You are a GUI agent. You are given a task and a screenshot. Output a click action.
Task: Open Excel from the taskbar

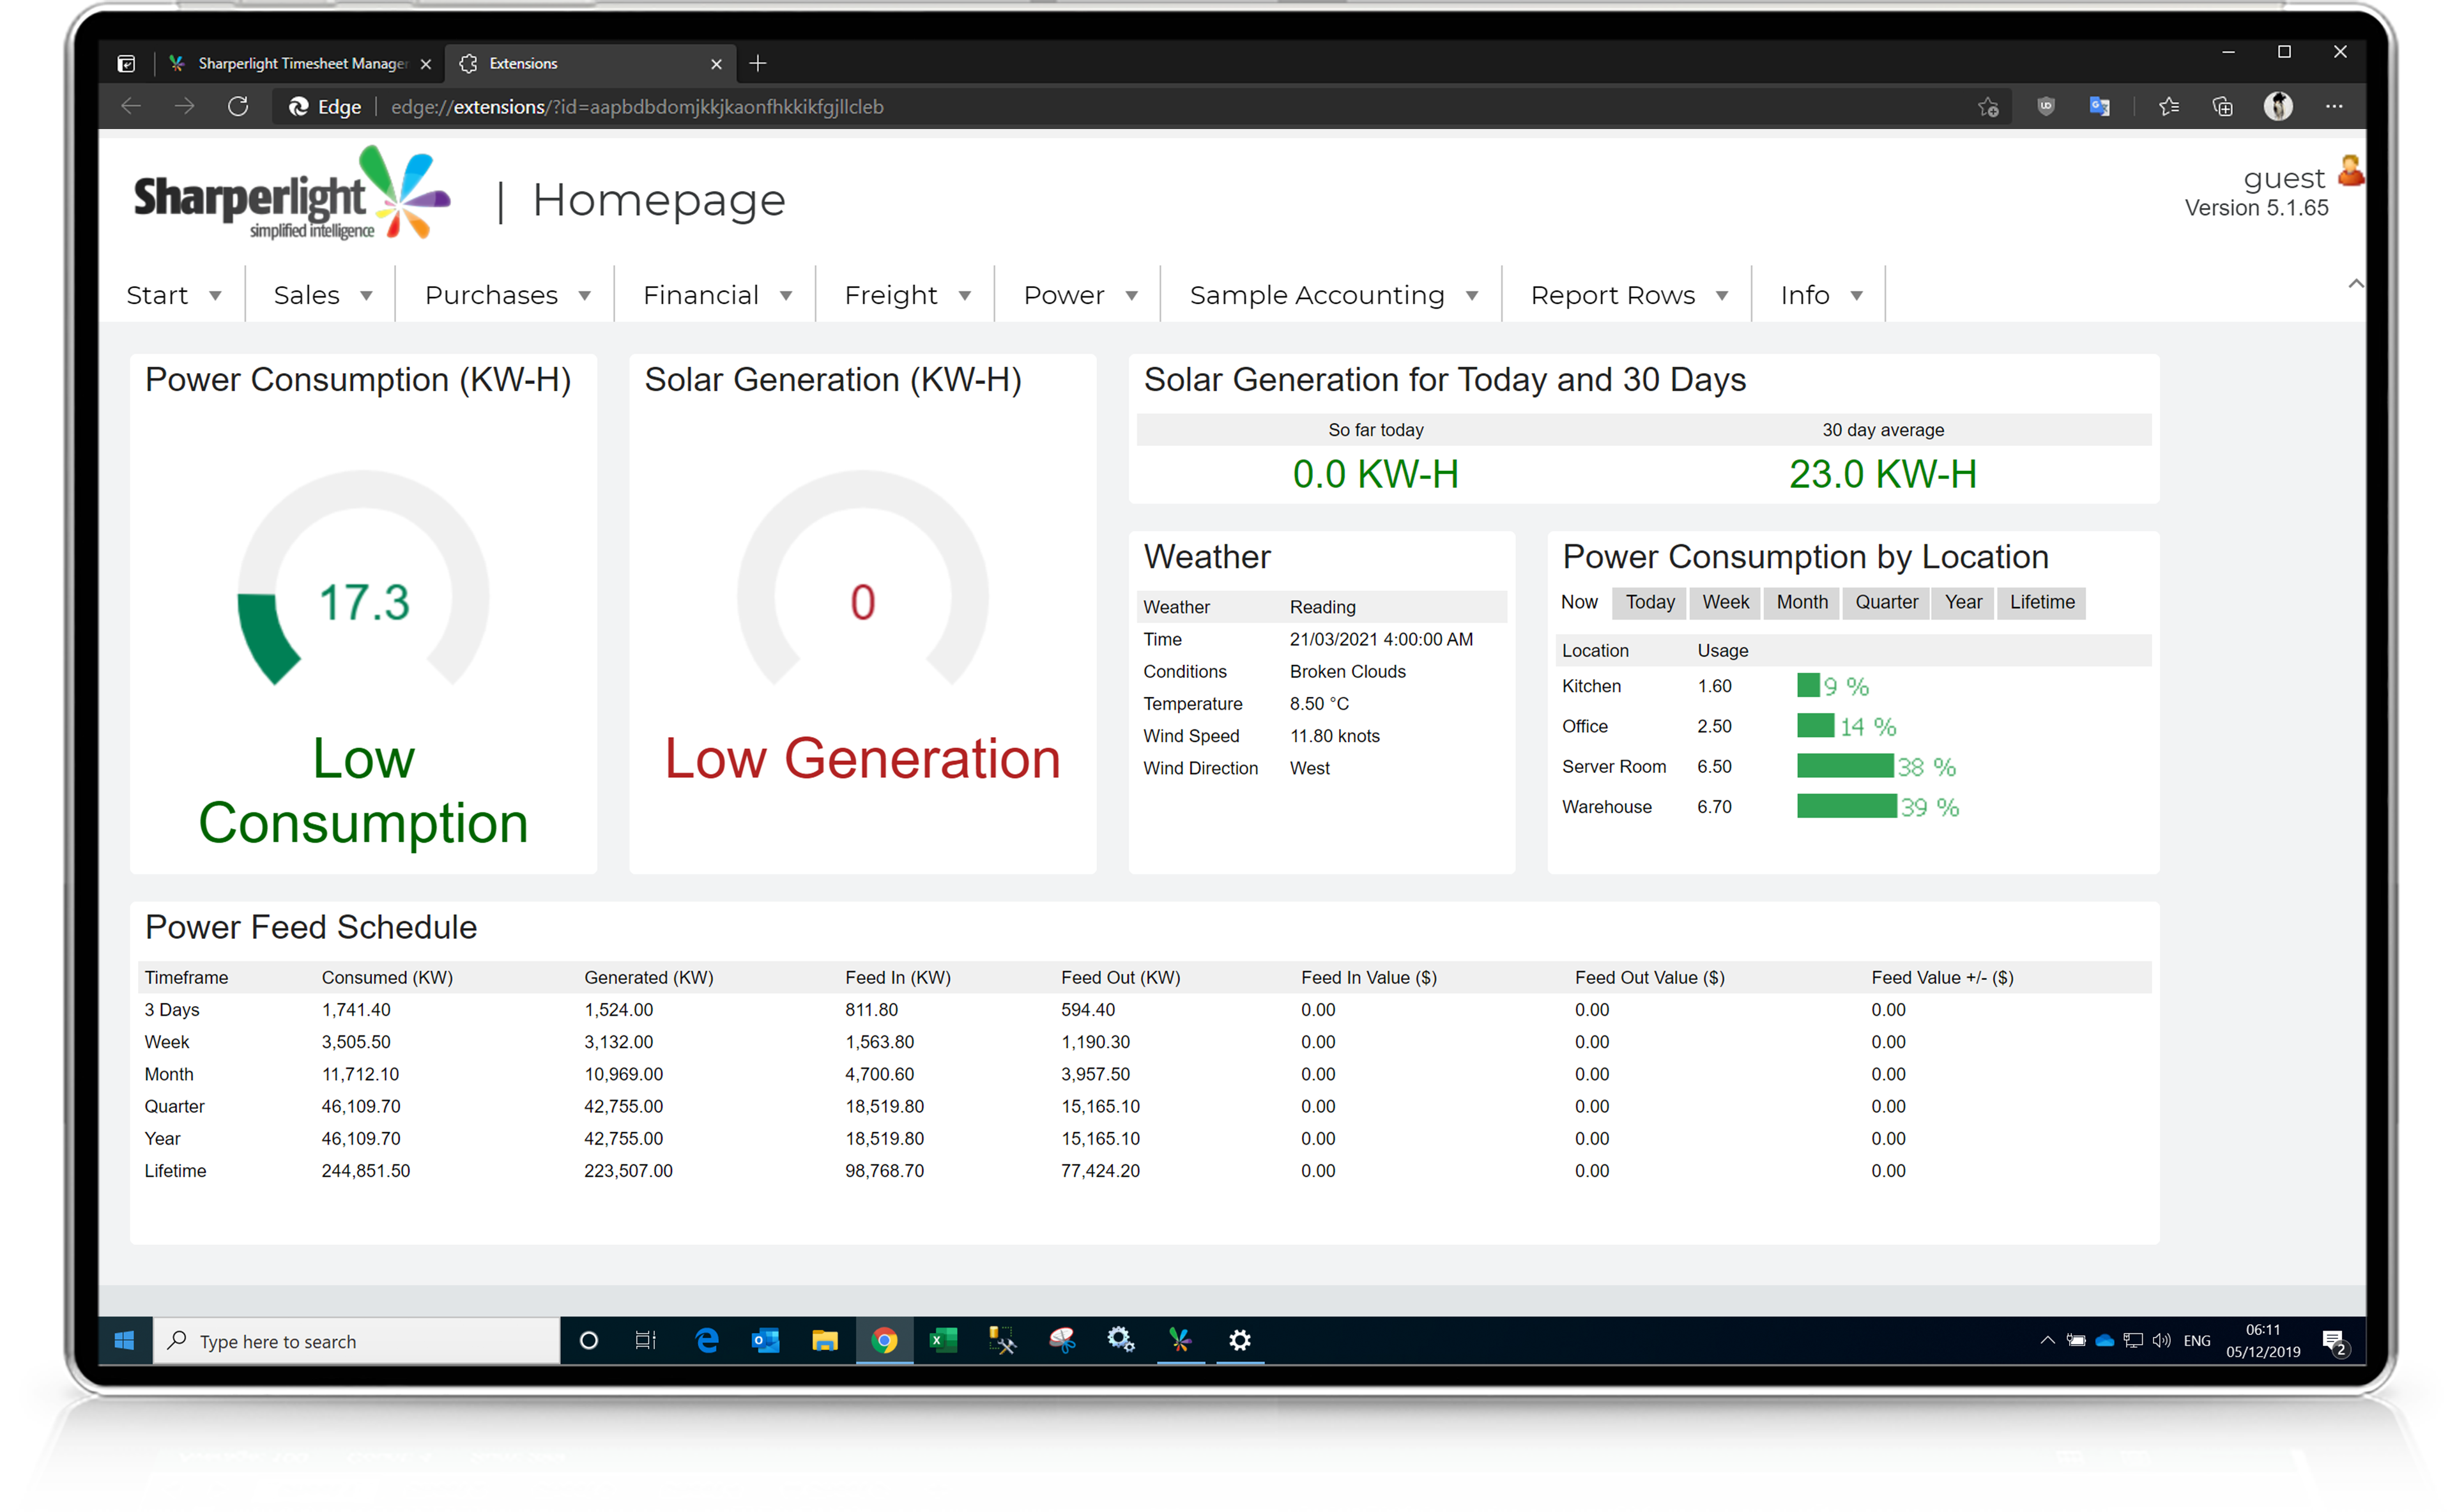[942, 1340]
